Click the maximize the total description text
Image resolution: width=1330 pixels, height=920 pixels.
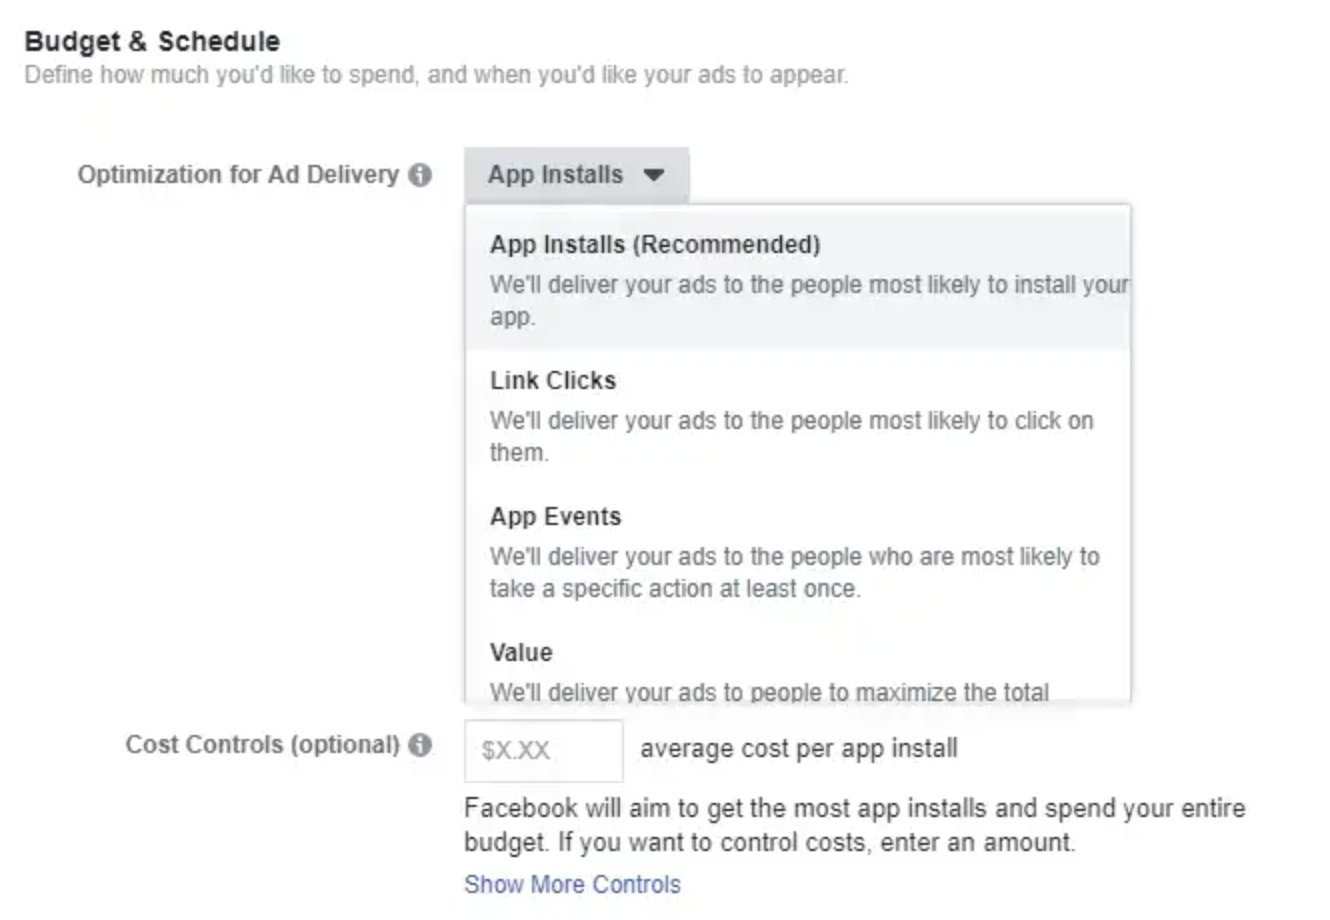point(769,692)
